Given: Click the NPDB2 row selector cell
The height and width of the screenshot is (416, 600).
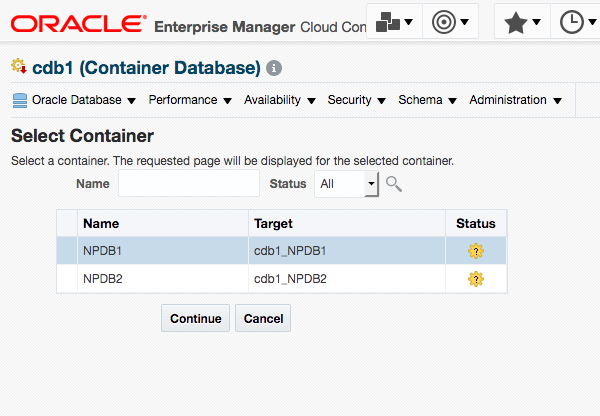Looking at the screenshot, I should pos(67,279).
